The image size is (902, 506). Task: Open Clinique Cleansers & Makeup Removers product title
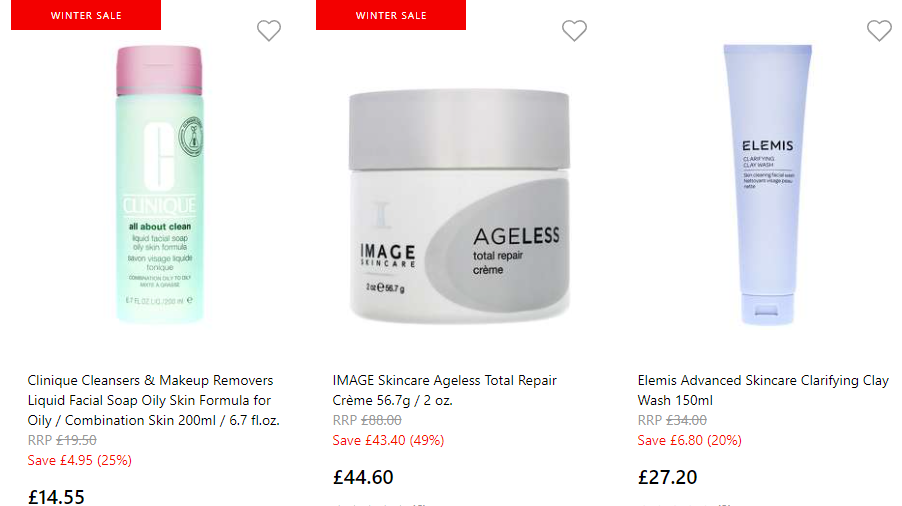pyautogui.click(x=154, y=400)
